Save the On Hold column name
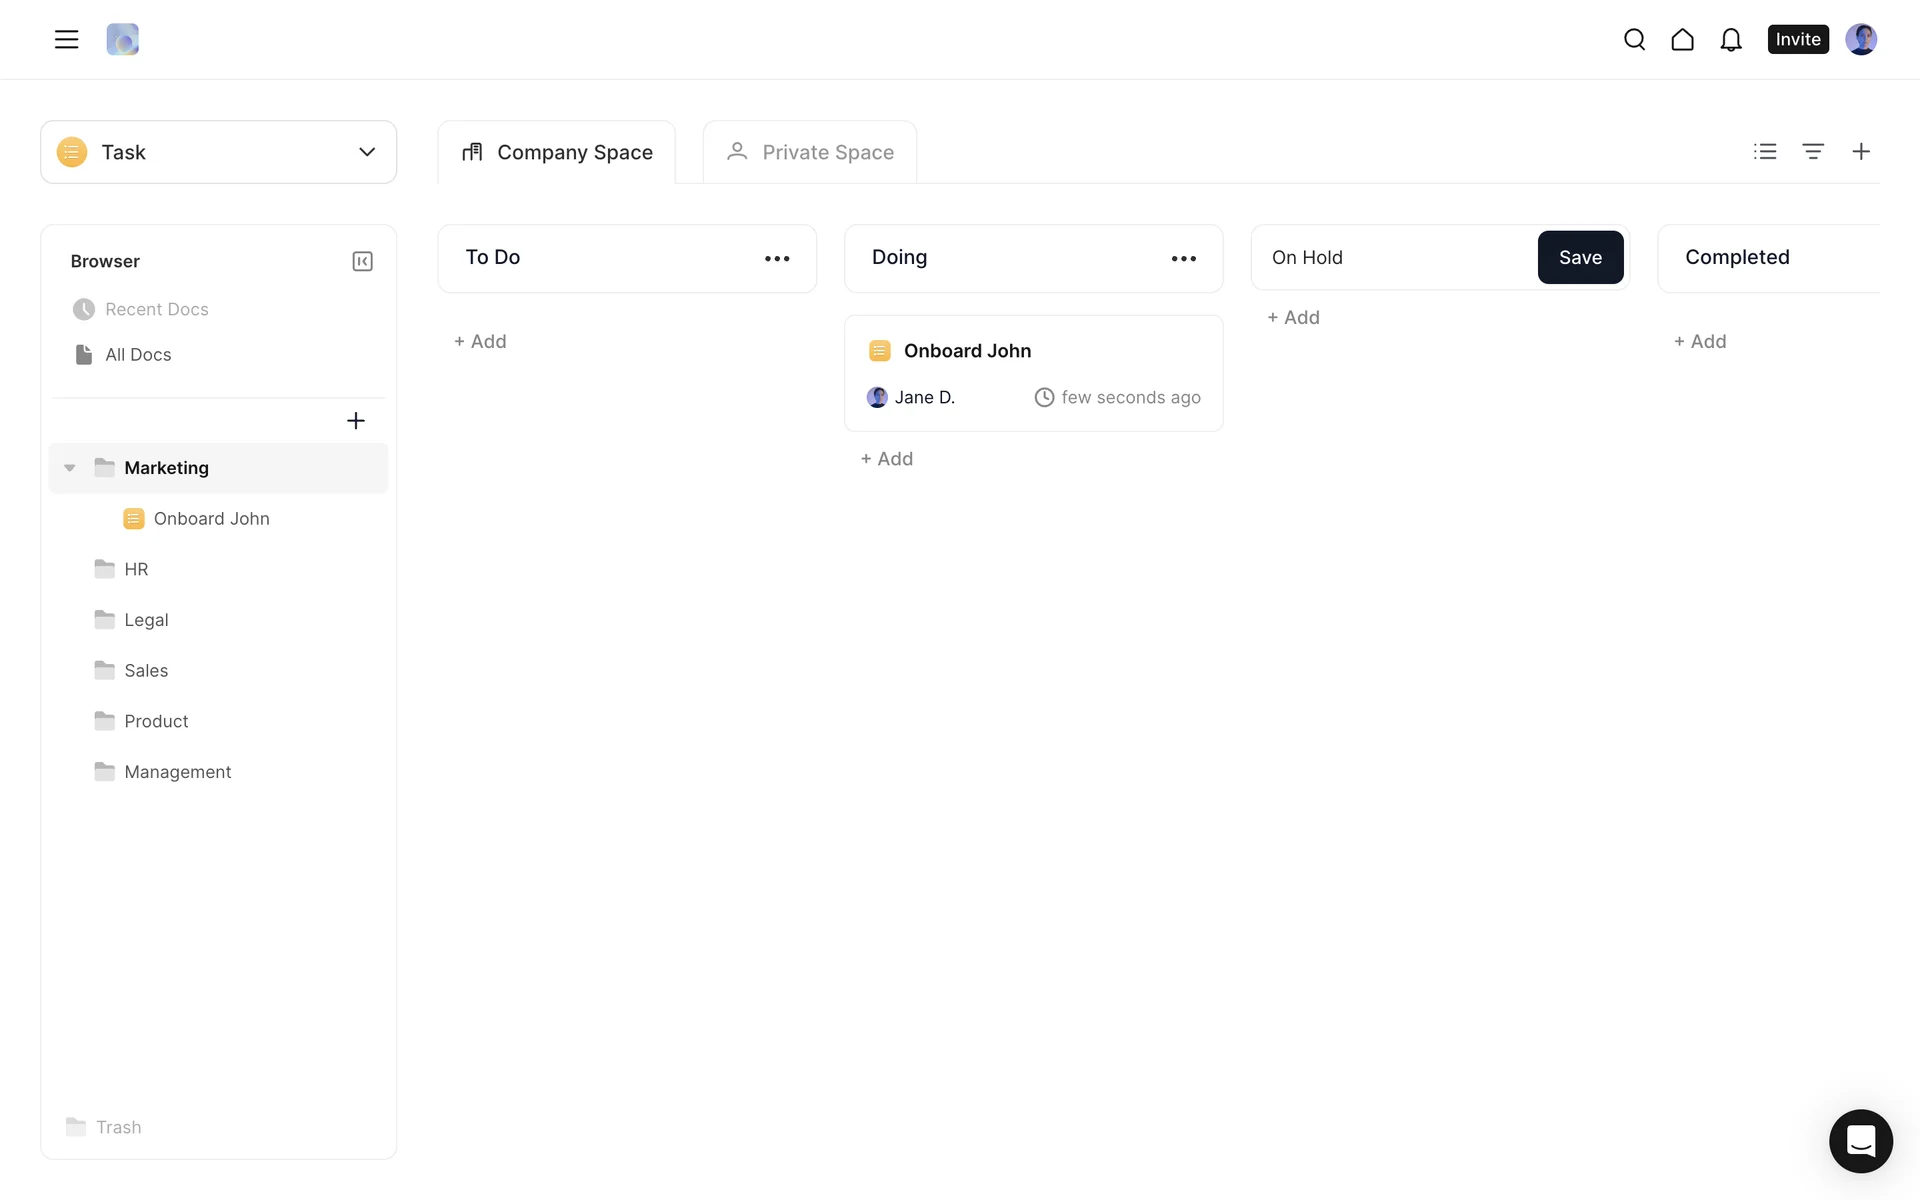Viewport: 1920px width, 1200px height. pos(1580,257)
